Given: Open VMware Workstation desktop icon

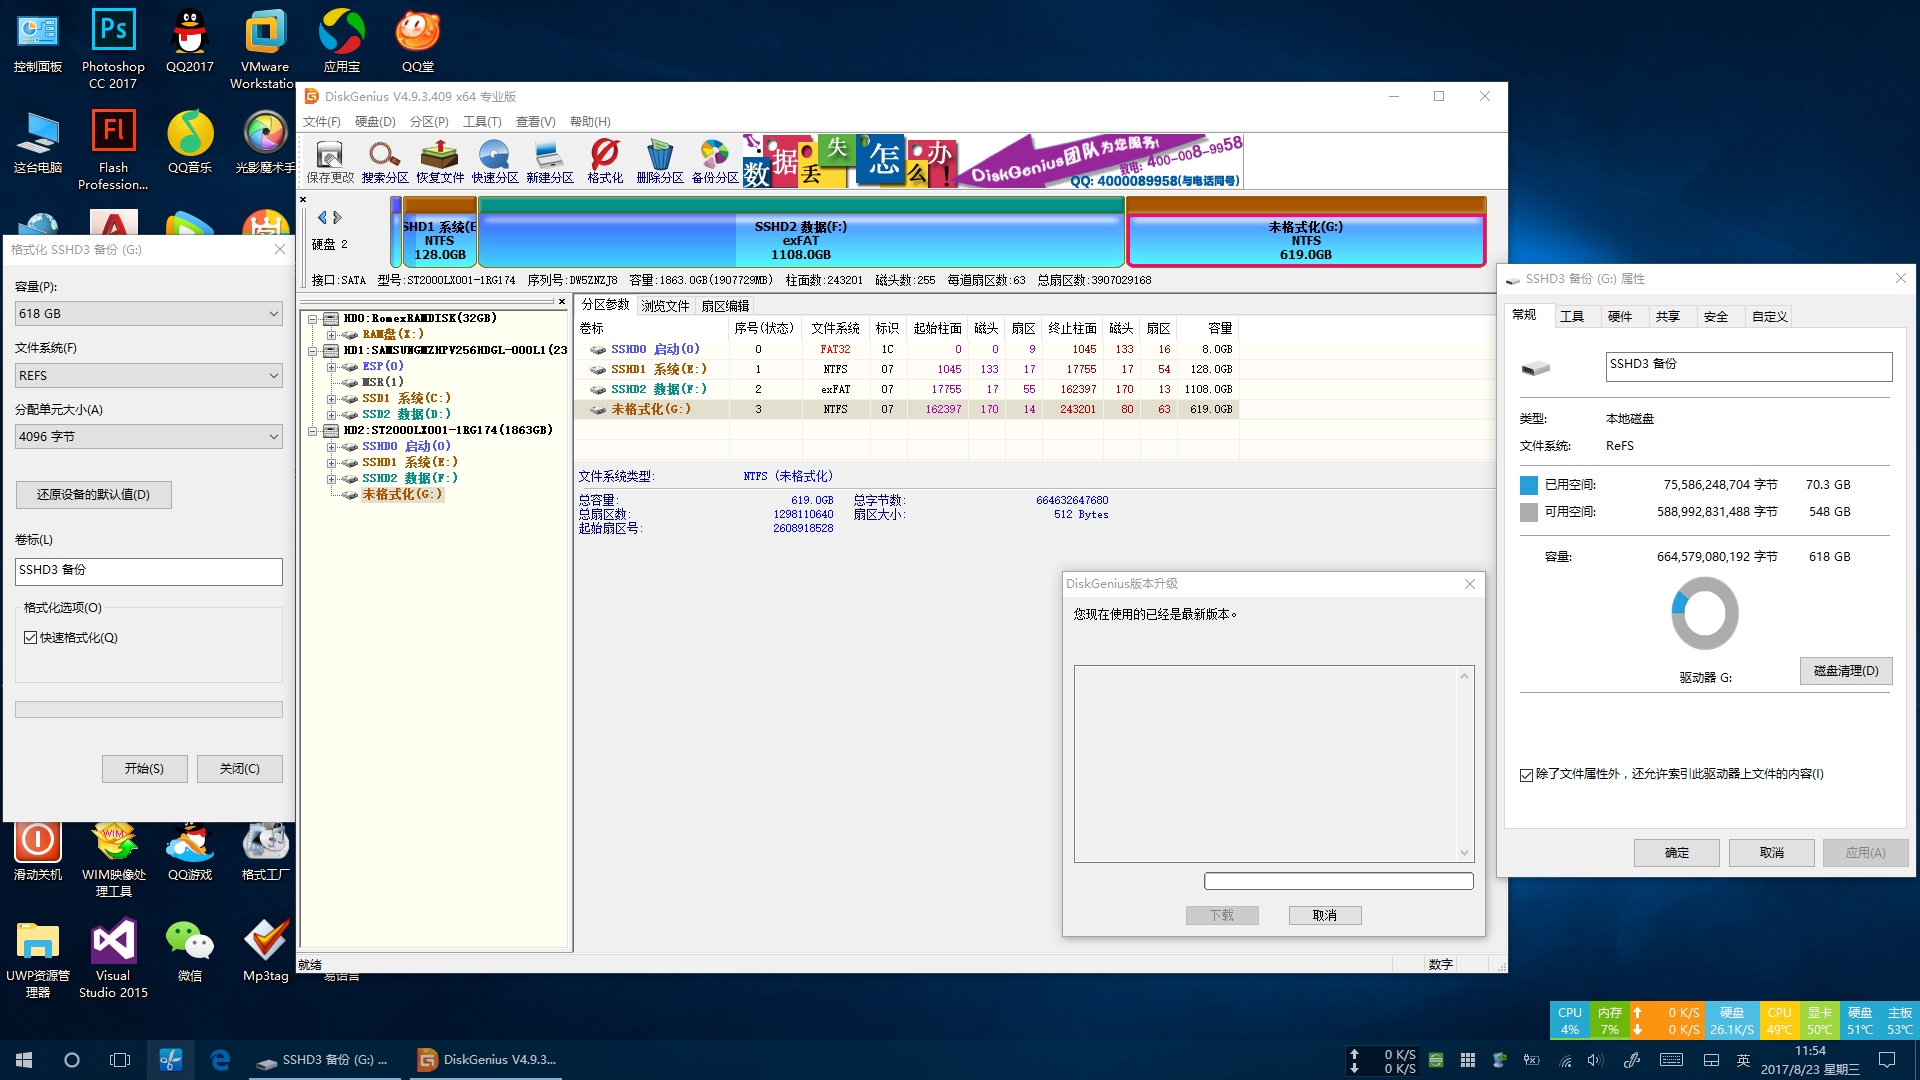Looking at the screenshot, I should tap(265, 48).
